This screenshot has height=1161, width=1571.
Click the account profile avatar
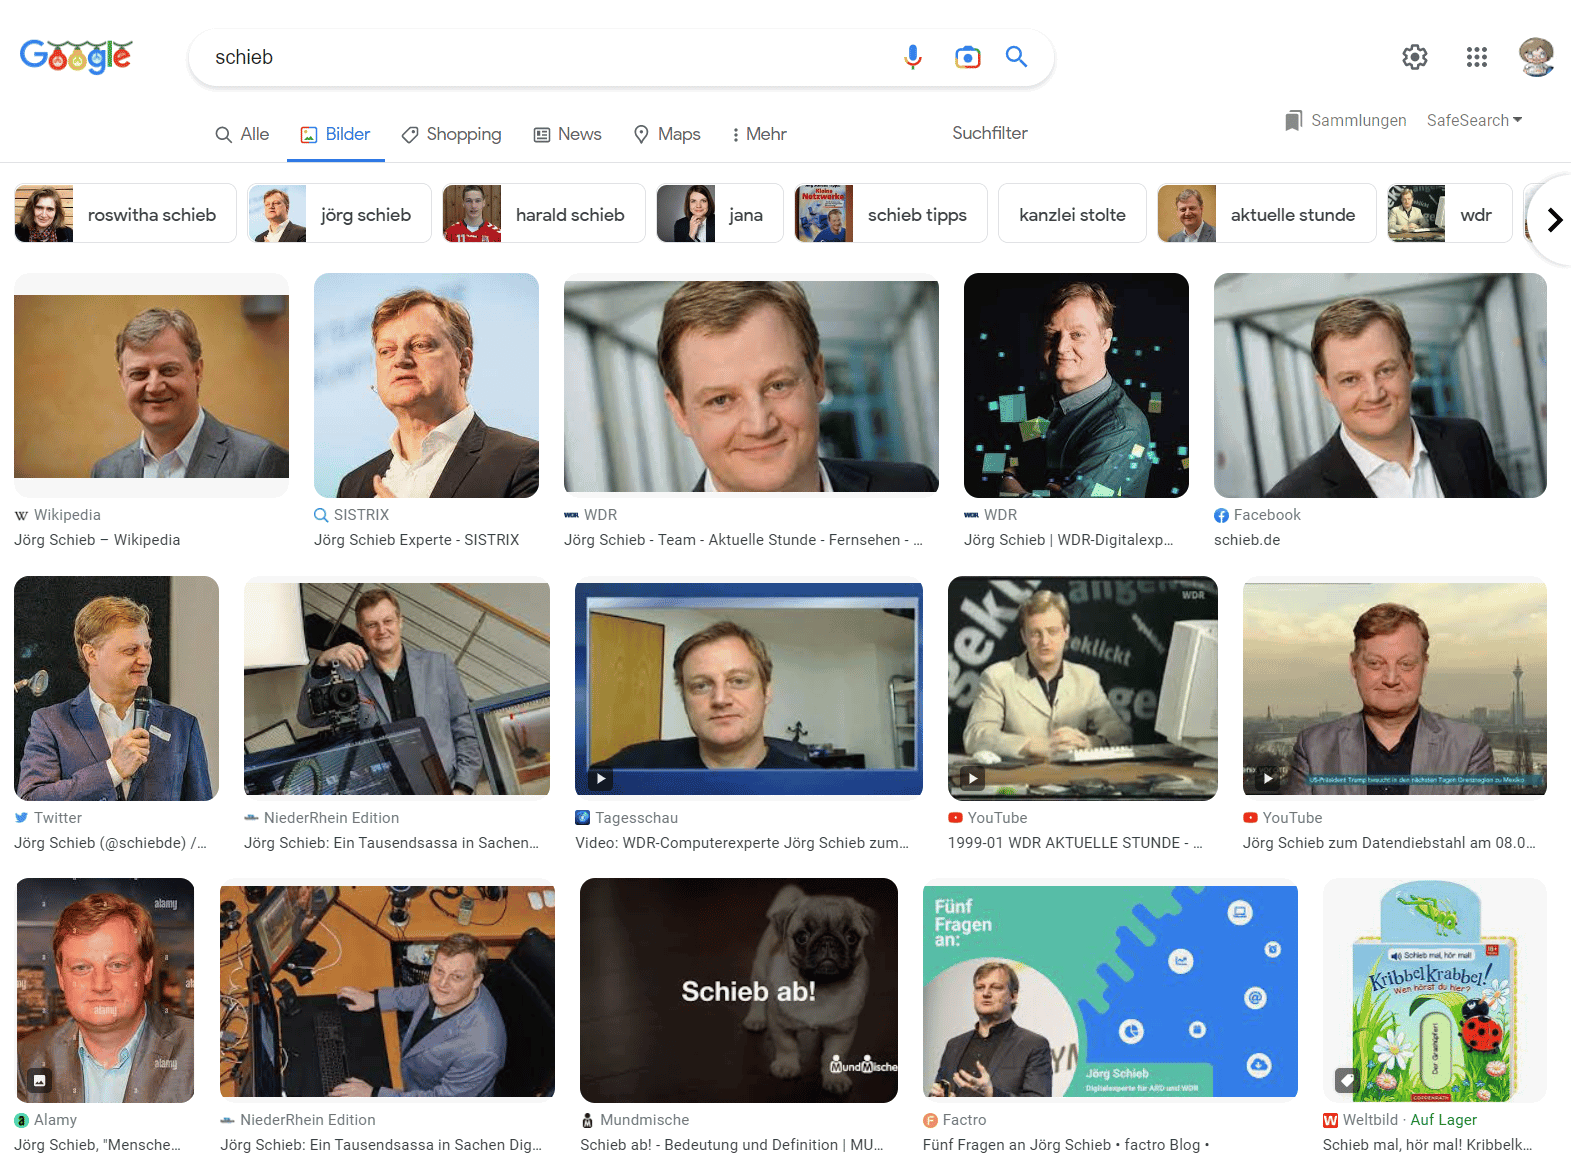click(x=1535, y=57)
